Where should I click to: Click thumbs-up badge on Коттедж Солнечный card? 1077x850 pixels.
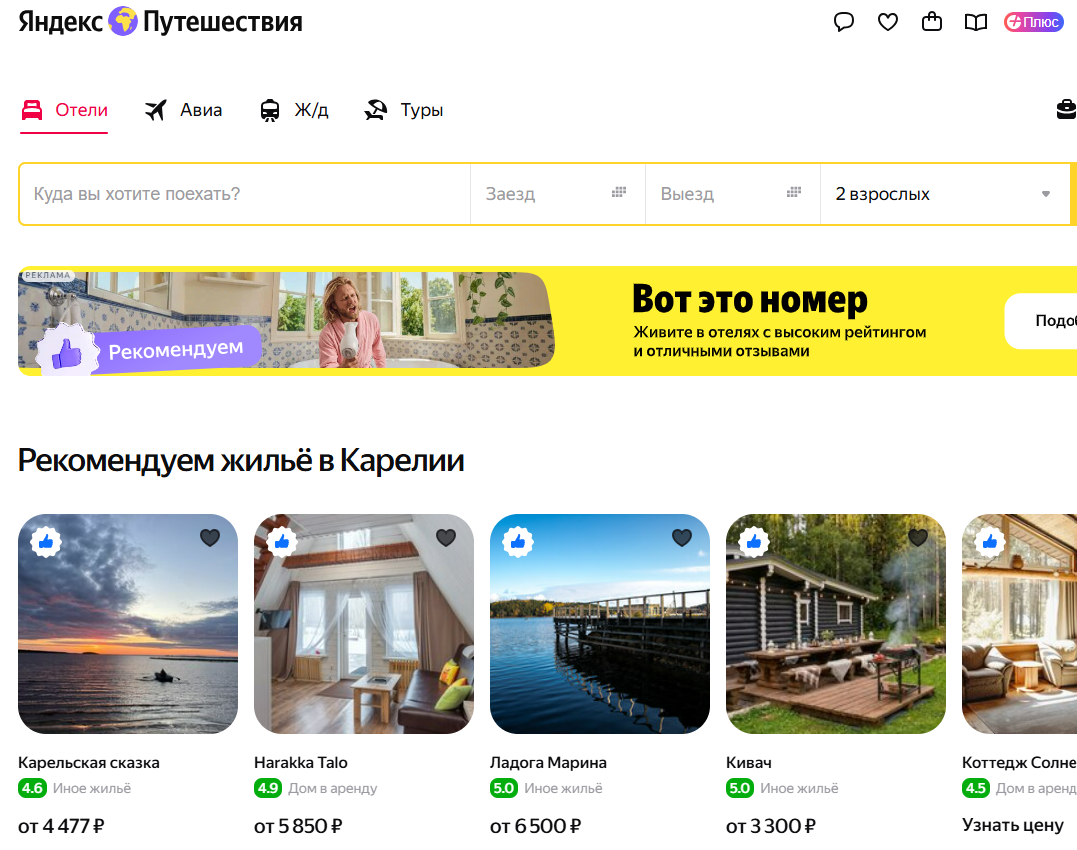[x=990, y=542]
